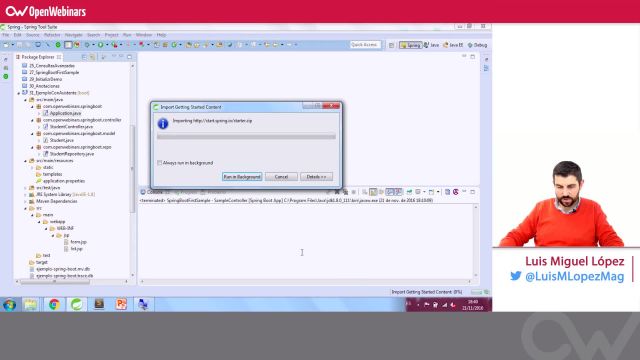This screenshot has height=360, width=640.
Task: Toggle Scroll Lock in Console toolbar
Action: coord(373,192)
